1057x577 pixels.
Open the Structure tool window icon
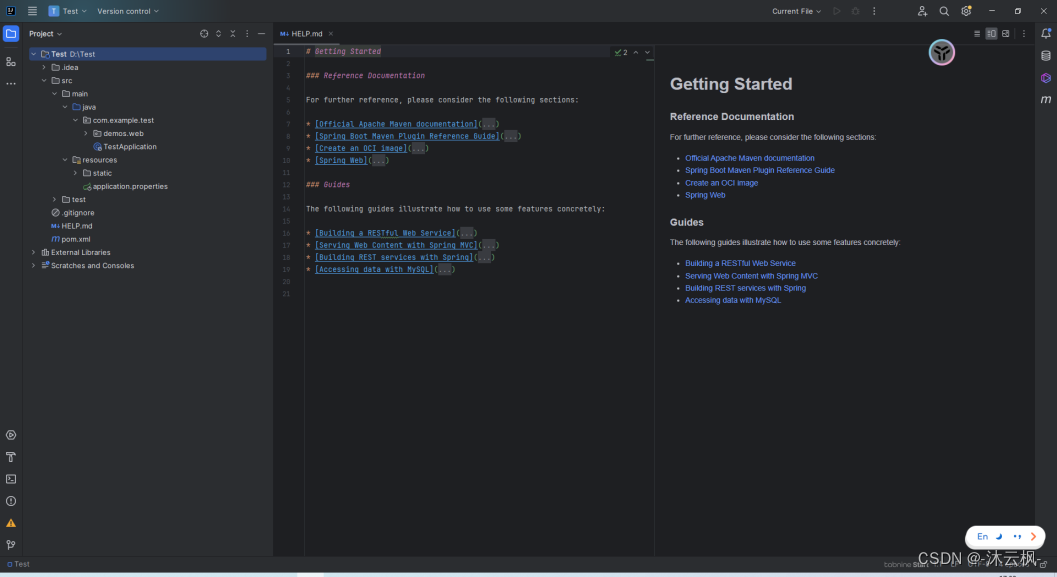click(11, 61)
